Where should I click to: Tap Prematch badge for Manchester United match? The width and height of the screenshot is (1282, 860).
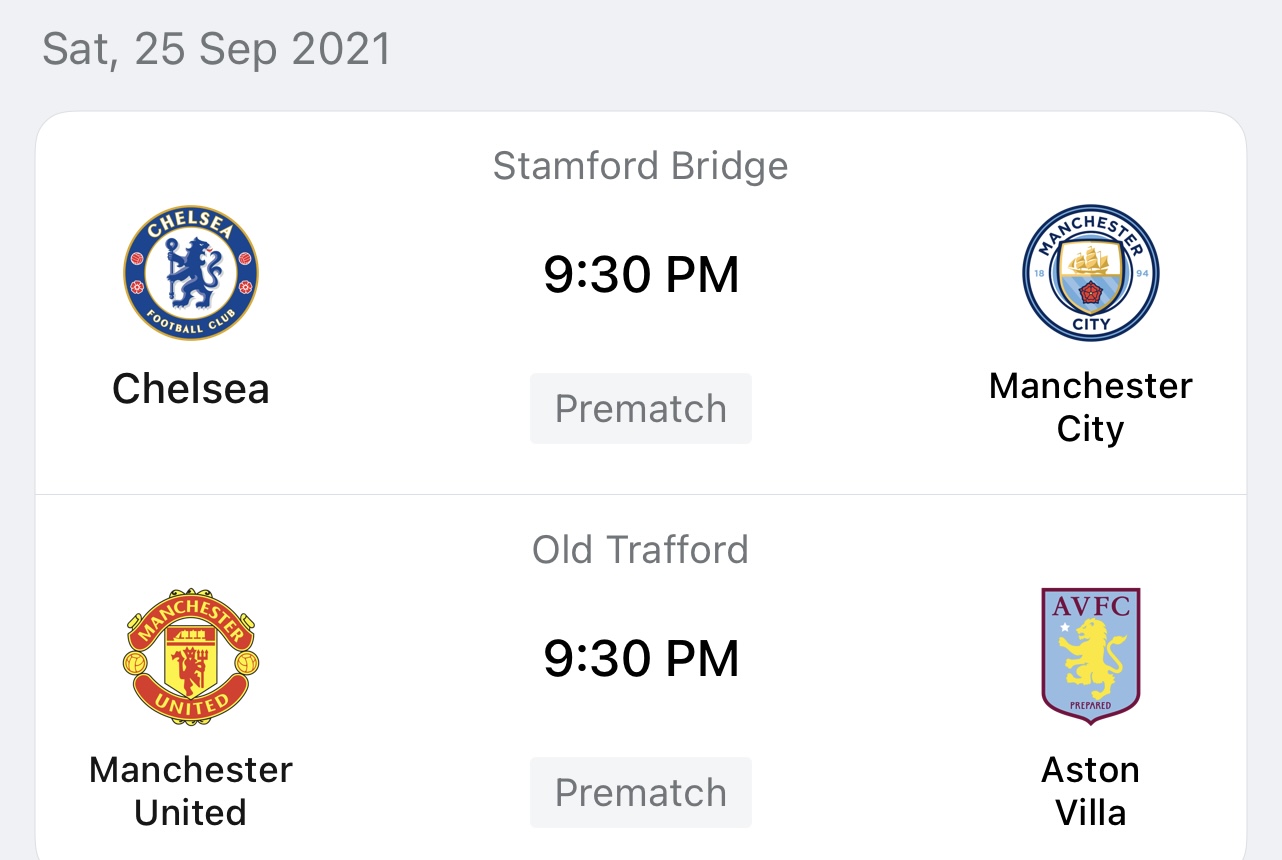click(x=640, y=793)
